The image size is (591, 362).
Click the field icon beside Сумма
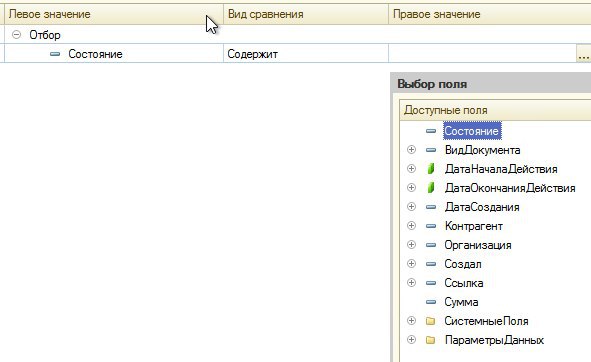(431, 302)
